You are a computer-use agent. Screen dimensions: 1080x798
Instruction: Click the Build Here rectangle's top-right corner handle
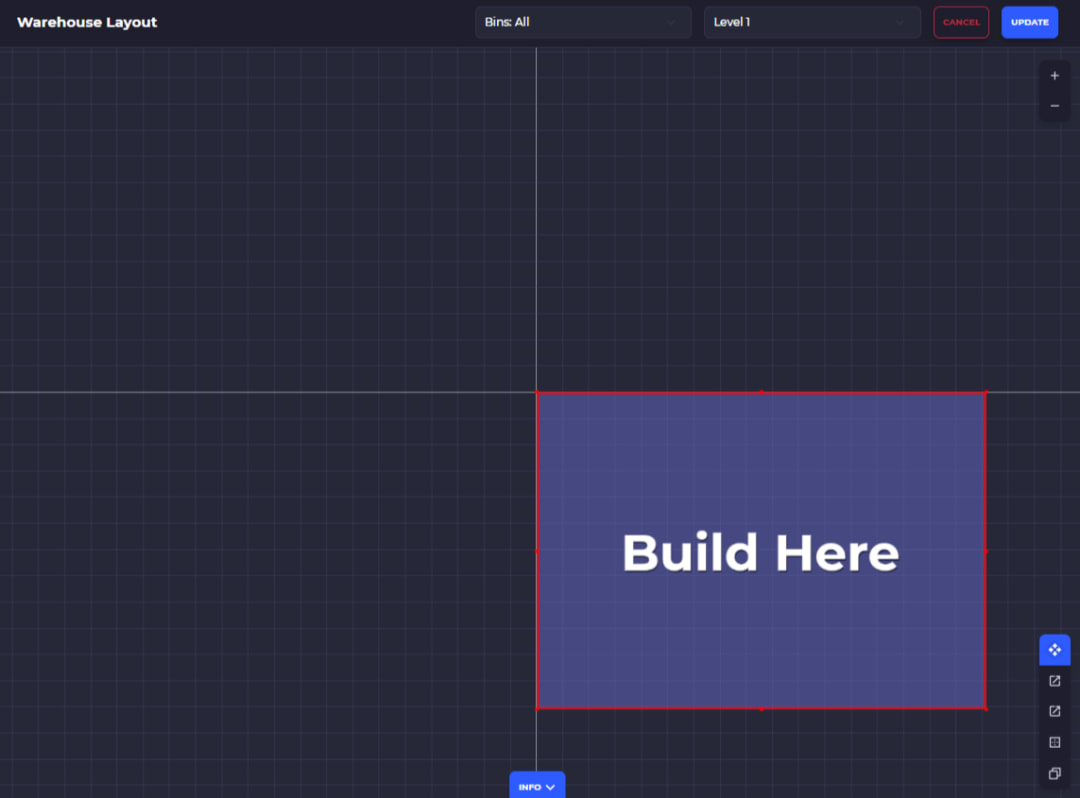coord(986,392)
